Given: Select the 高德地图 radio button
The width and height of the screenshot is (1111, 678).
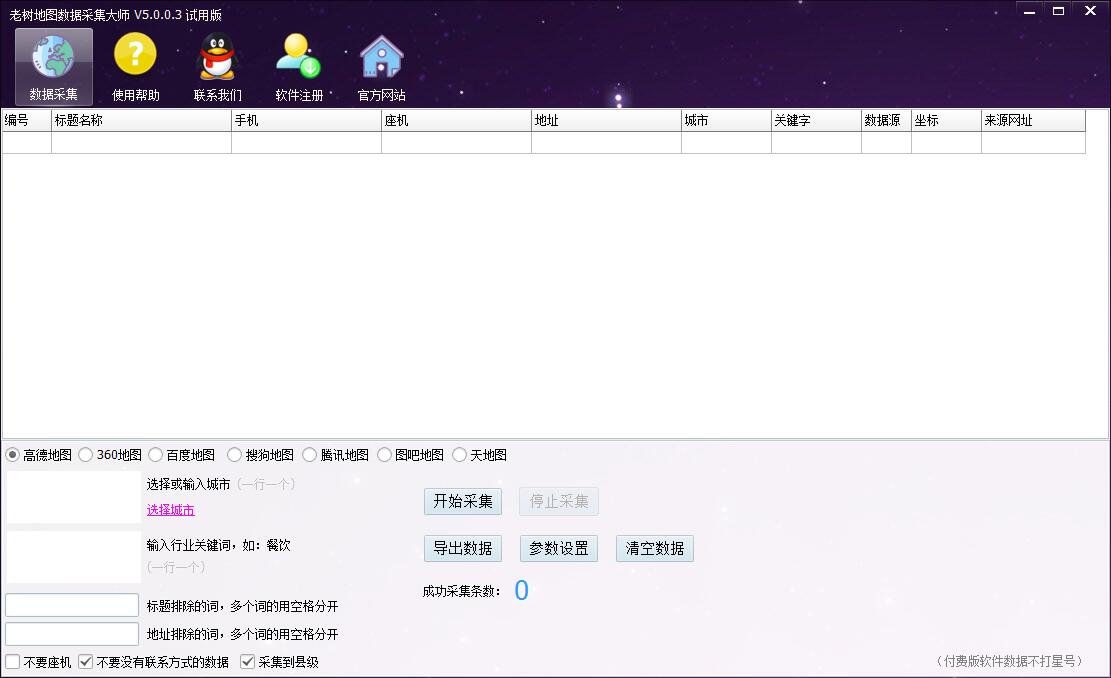Looking at the screenshot, I should pos(13,455).
